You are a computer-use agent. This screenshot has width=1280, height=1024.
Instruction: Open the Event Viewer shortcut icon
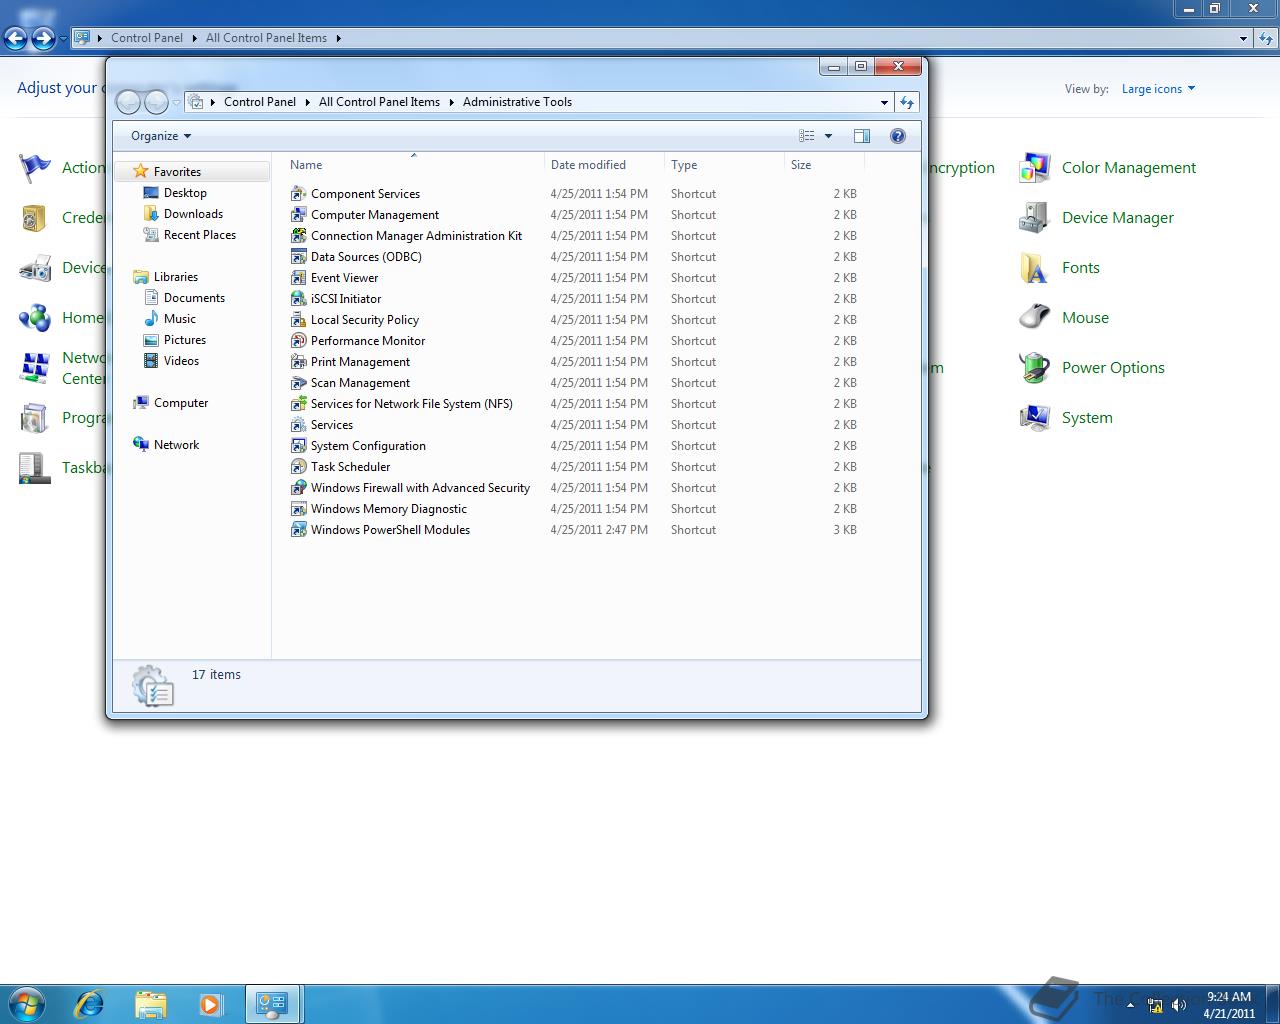(298, 278)
